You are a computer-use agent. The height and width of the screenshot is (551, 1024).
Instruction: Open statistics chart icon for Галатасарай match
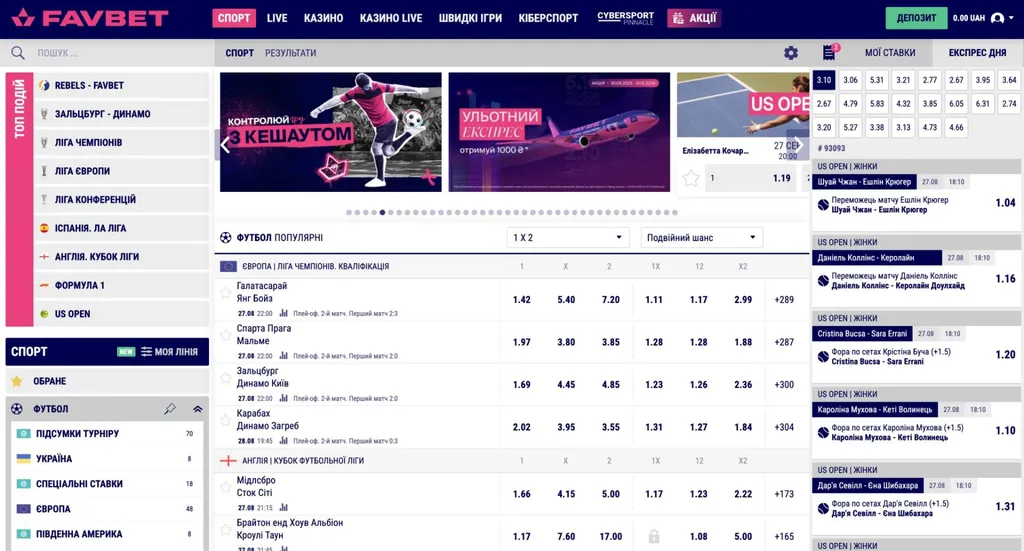pos(283,313)
